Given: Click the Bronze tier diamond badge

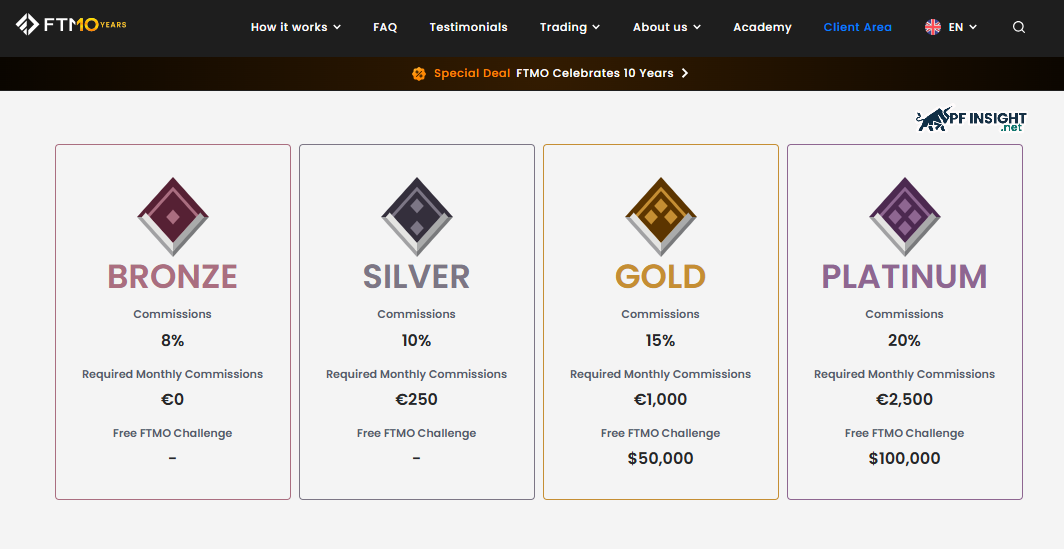Looking at the screenshot, I should coord(172,217).
